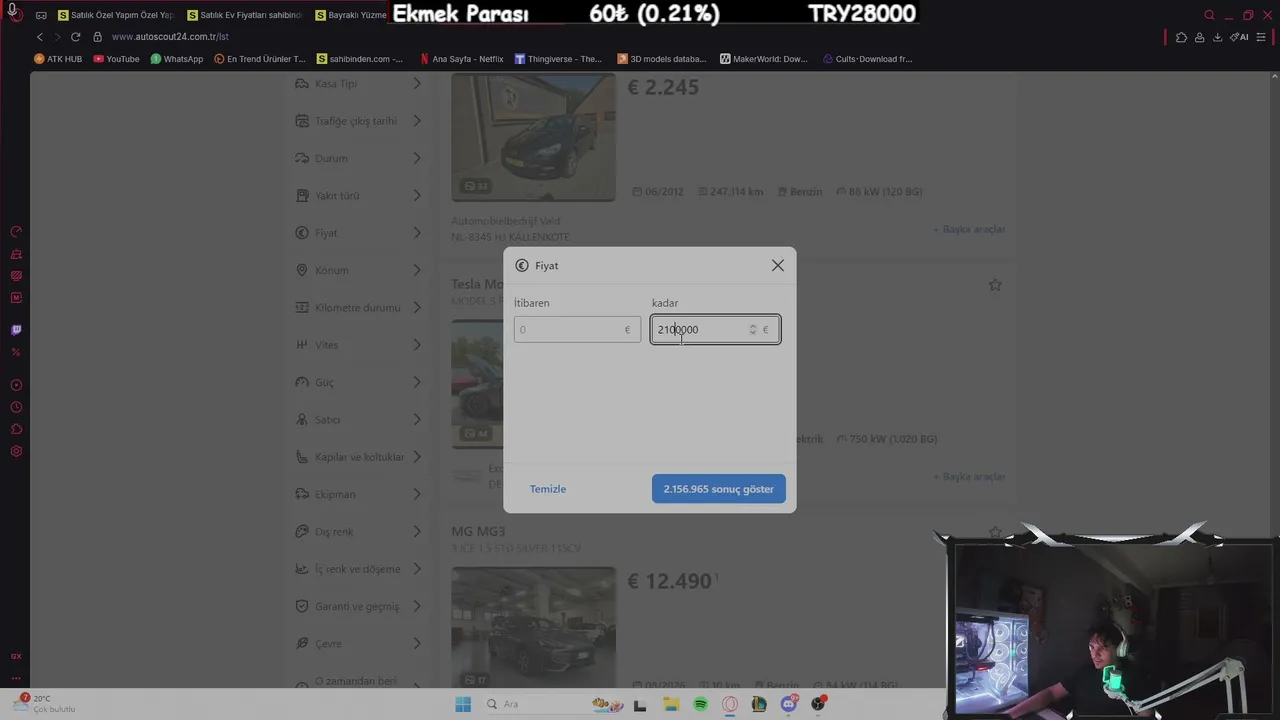This screenshot has height=720, width=1280.
Task: Open the Ekipman filter
Action: [359, 494]
